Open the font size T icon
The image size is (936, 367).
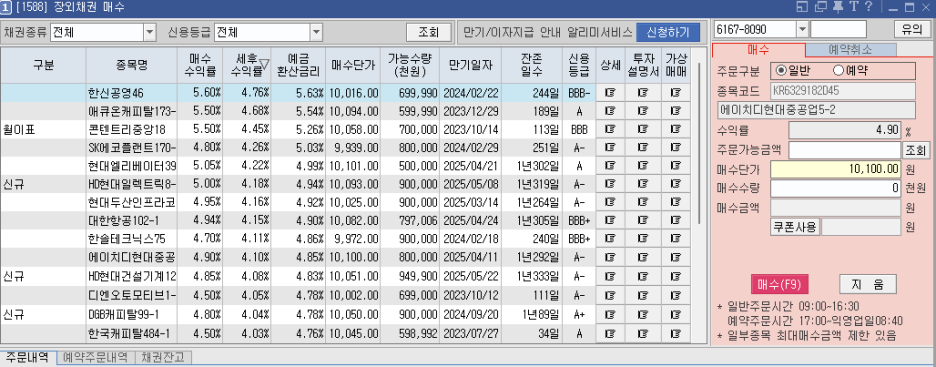[x=854, y=7]
